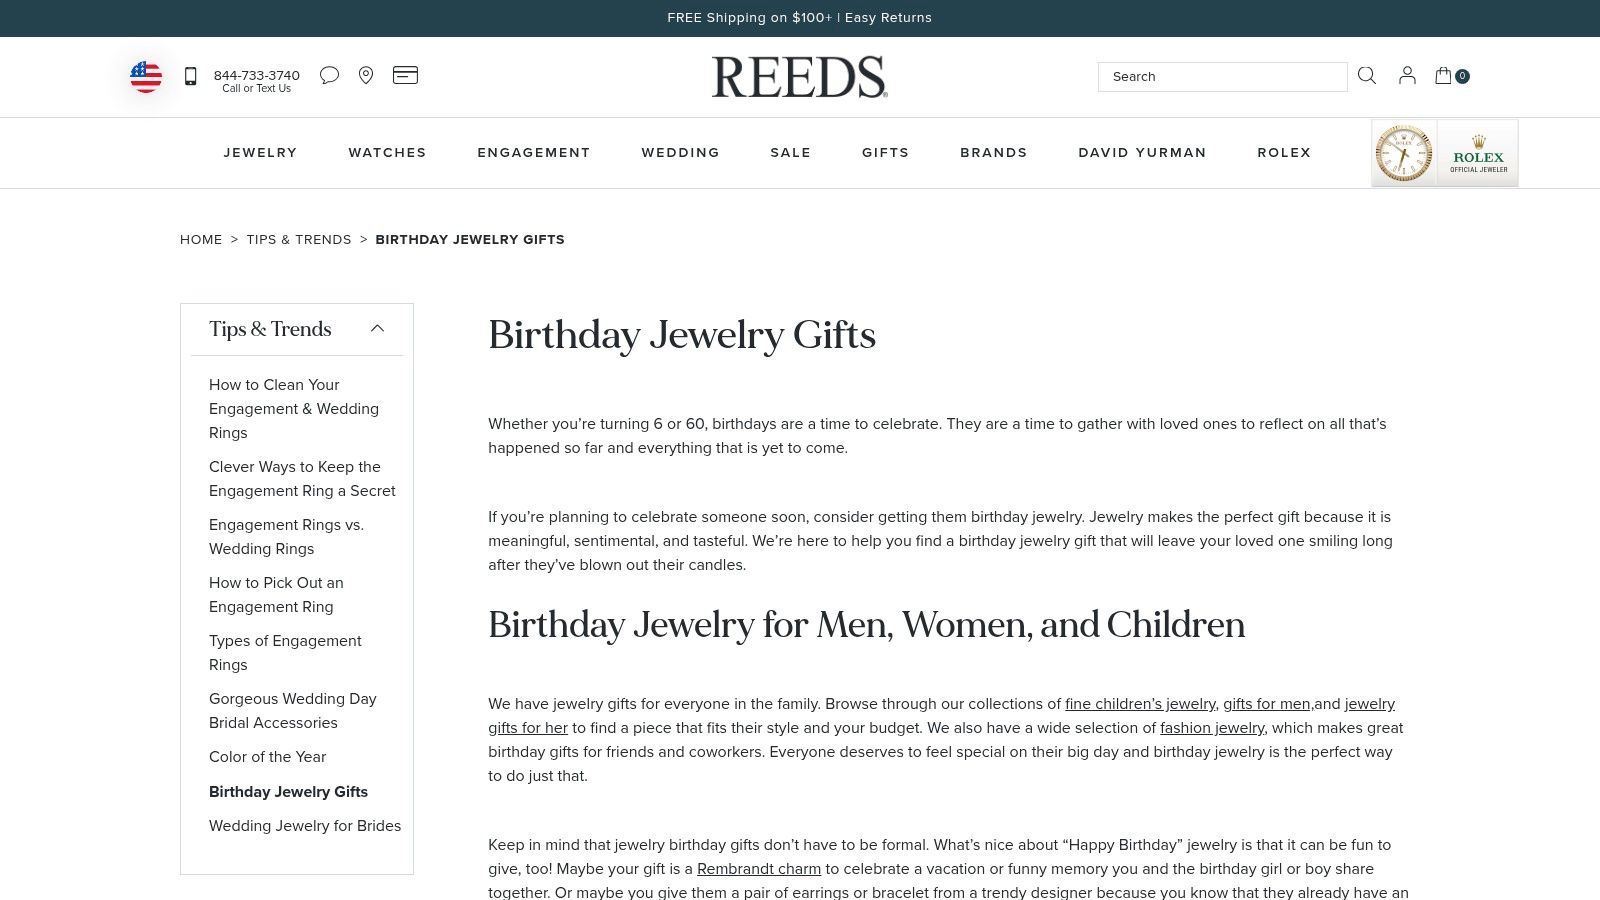Go to Tips & Trends breadcrumb

[x=299, y=240]
